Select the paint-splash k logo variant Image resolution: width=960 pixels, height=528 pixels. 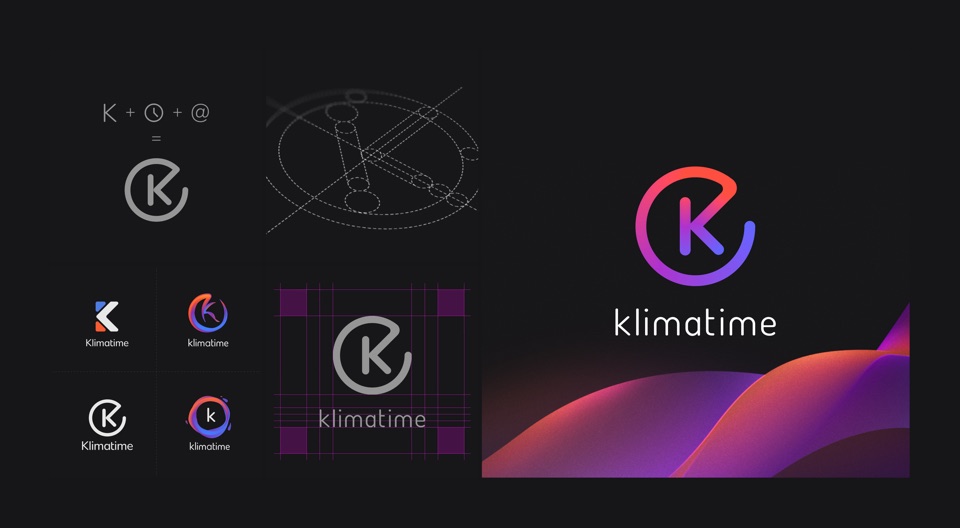coord(209,417)
